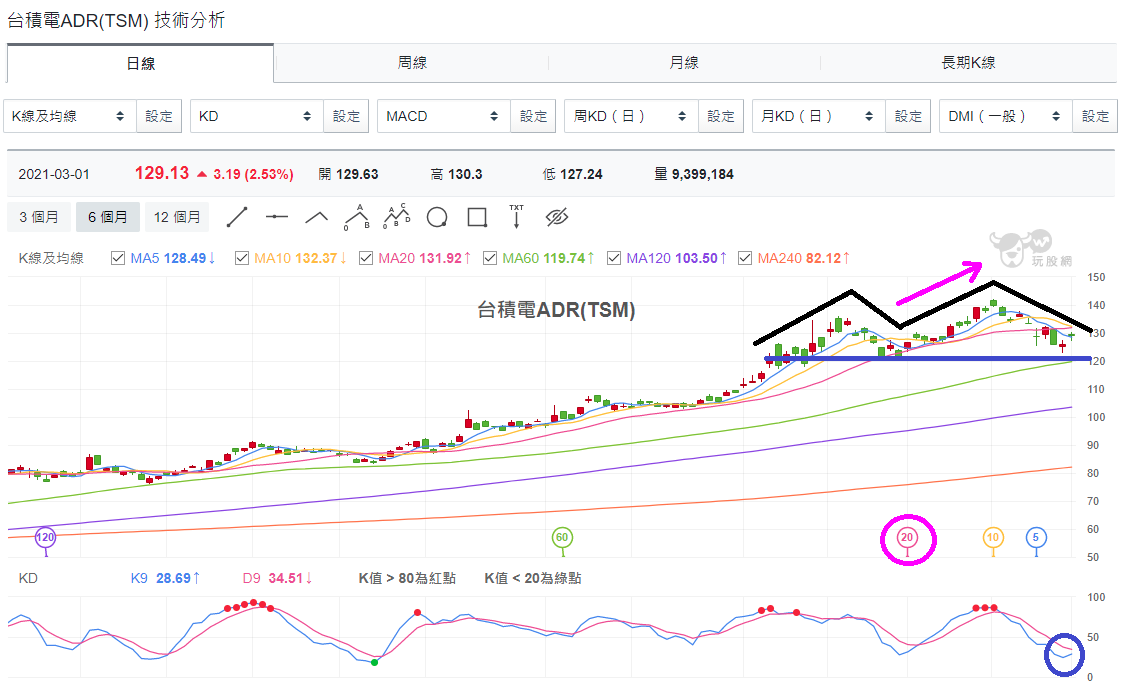1123x688 pixels.
Task: Disable the MA60 moving average line
Action: [490, 258]
